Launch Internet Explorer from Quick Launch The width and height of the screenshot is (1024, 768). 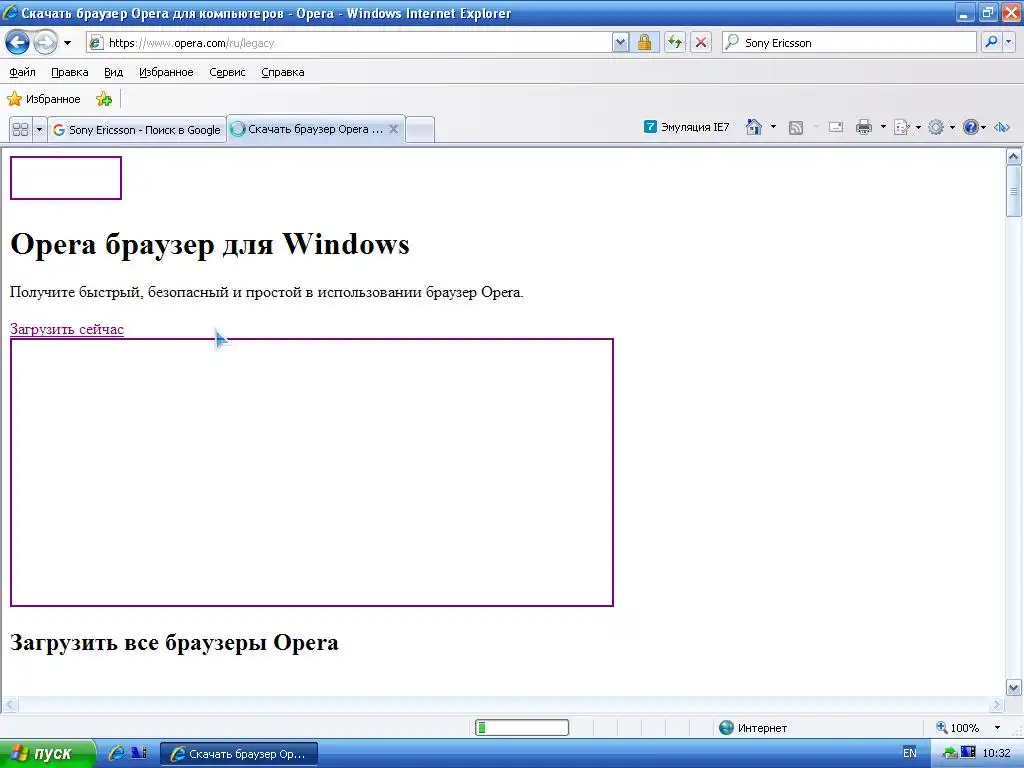pyautogui.click(x=116, y=754)
